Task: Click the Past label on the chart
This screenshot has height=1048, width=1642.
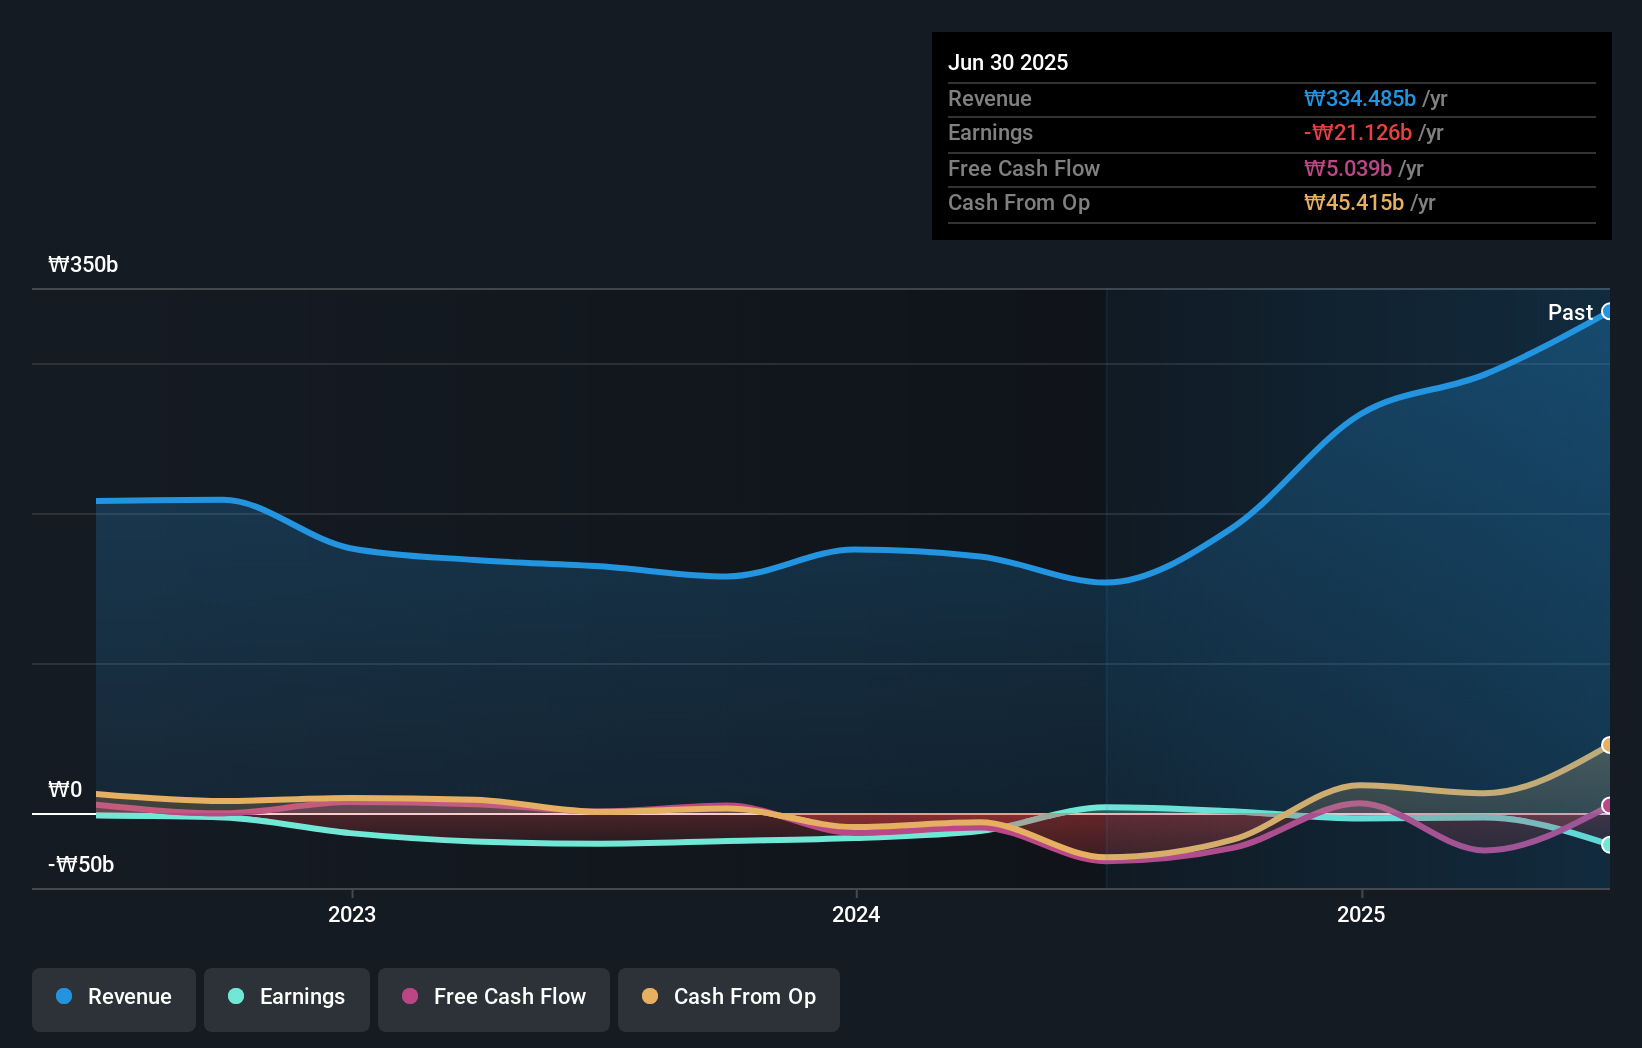Action: coord(1570,312)
